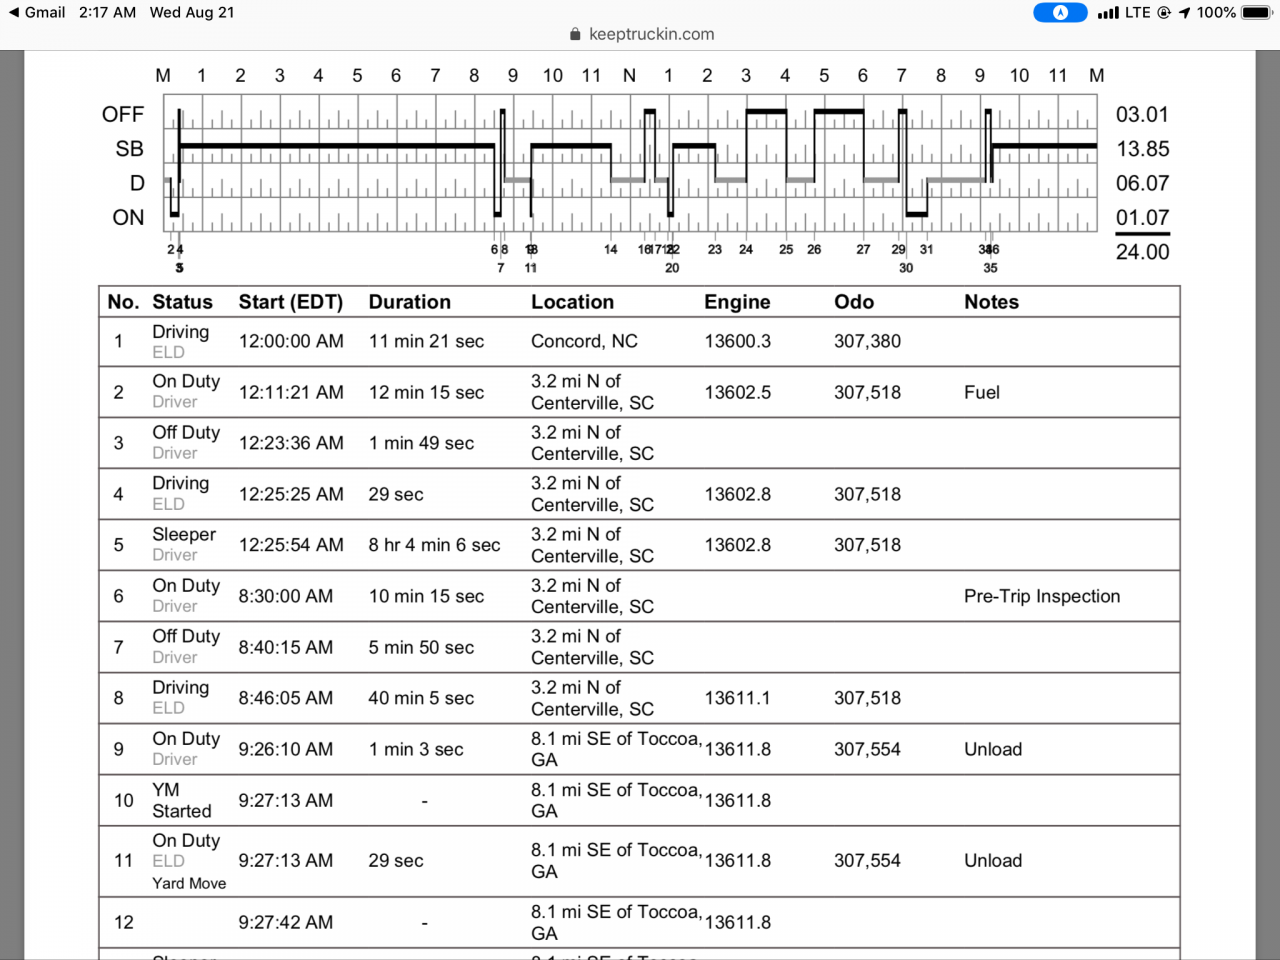Viewport: 1280px width, 960px height.
Task: Click the Location column header
Action: pyautogui.click(x=572, y=302)
